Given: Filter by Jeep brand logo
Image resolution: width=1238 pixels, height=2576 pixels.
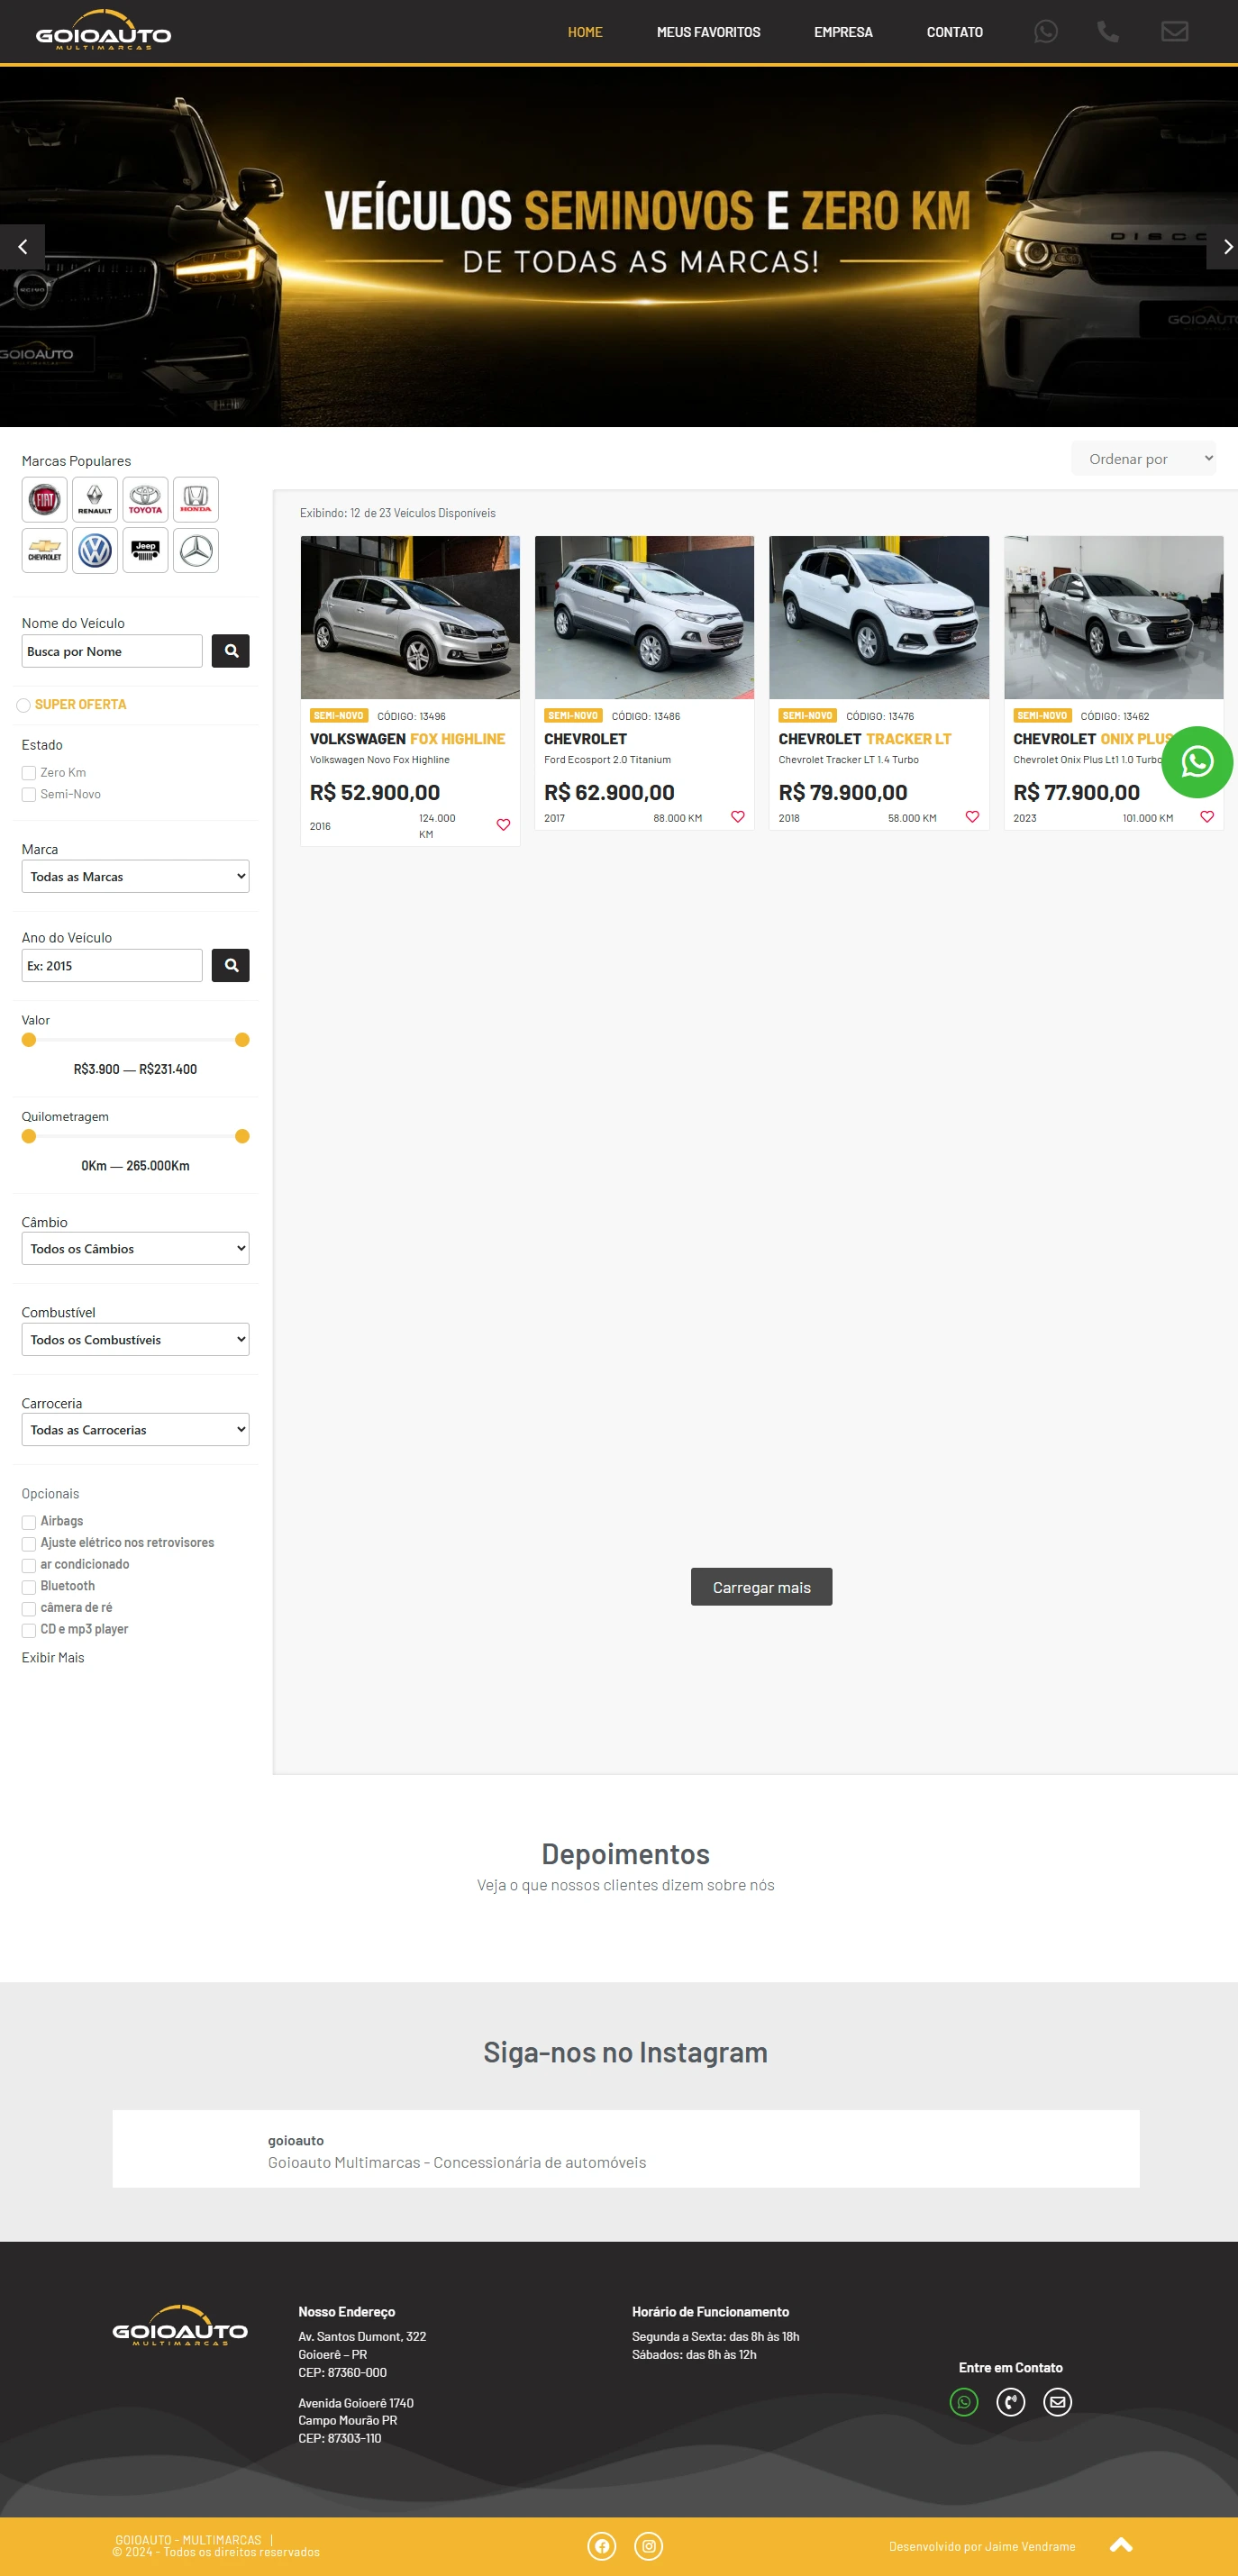Looking at the screenshot, I should (x=145, y=550).
